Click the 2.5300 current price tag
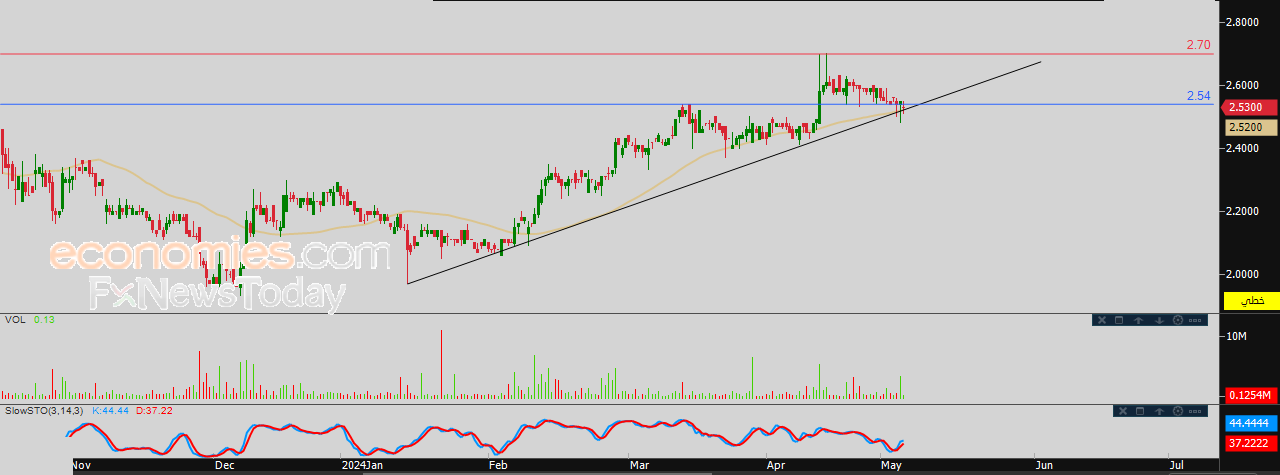 pos(1252,108)
